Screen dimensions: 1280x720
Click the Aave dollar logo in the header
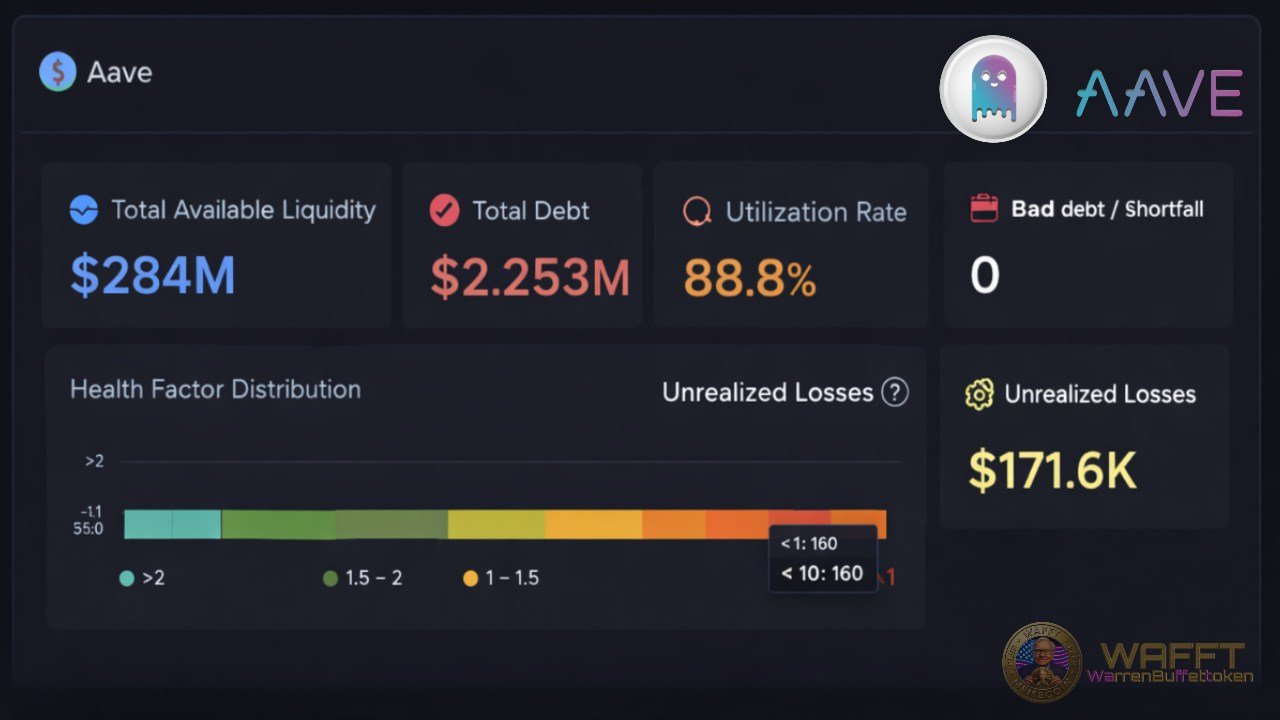pos(56,72)
